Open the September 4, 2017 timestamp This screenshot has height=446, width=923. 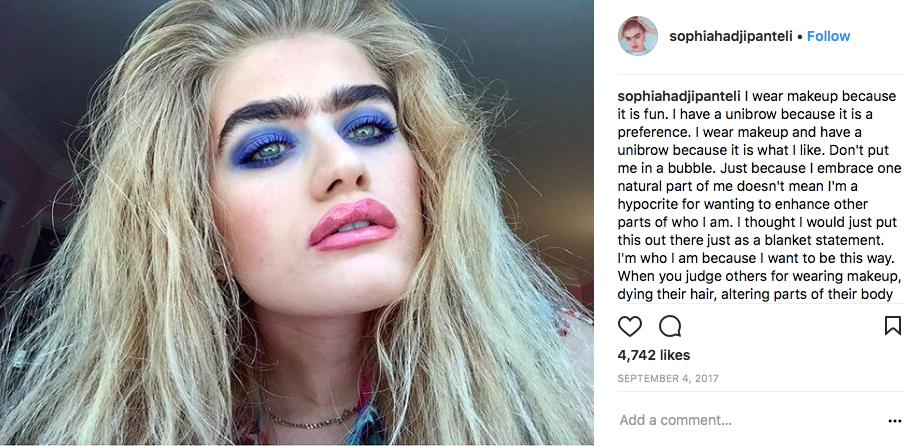668,379
